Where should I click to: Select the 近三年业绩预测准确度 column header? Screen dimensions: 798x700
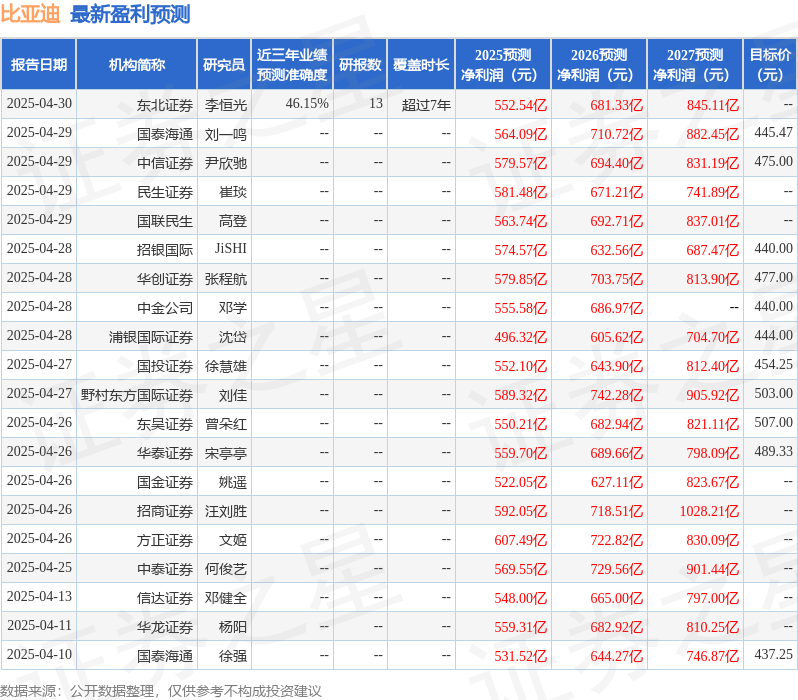point(292,65)
